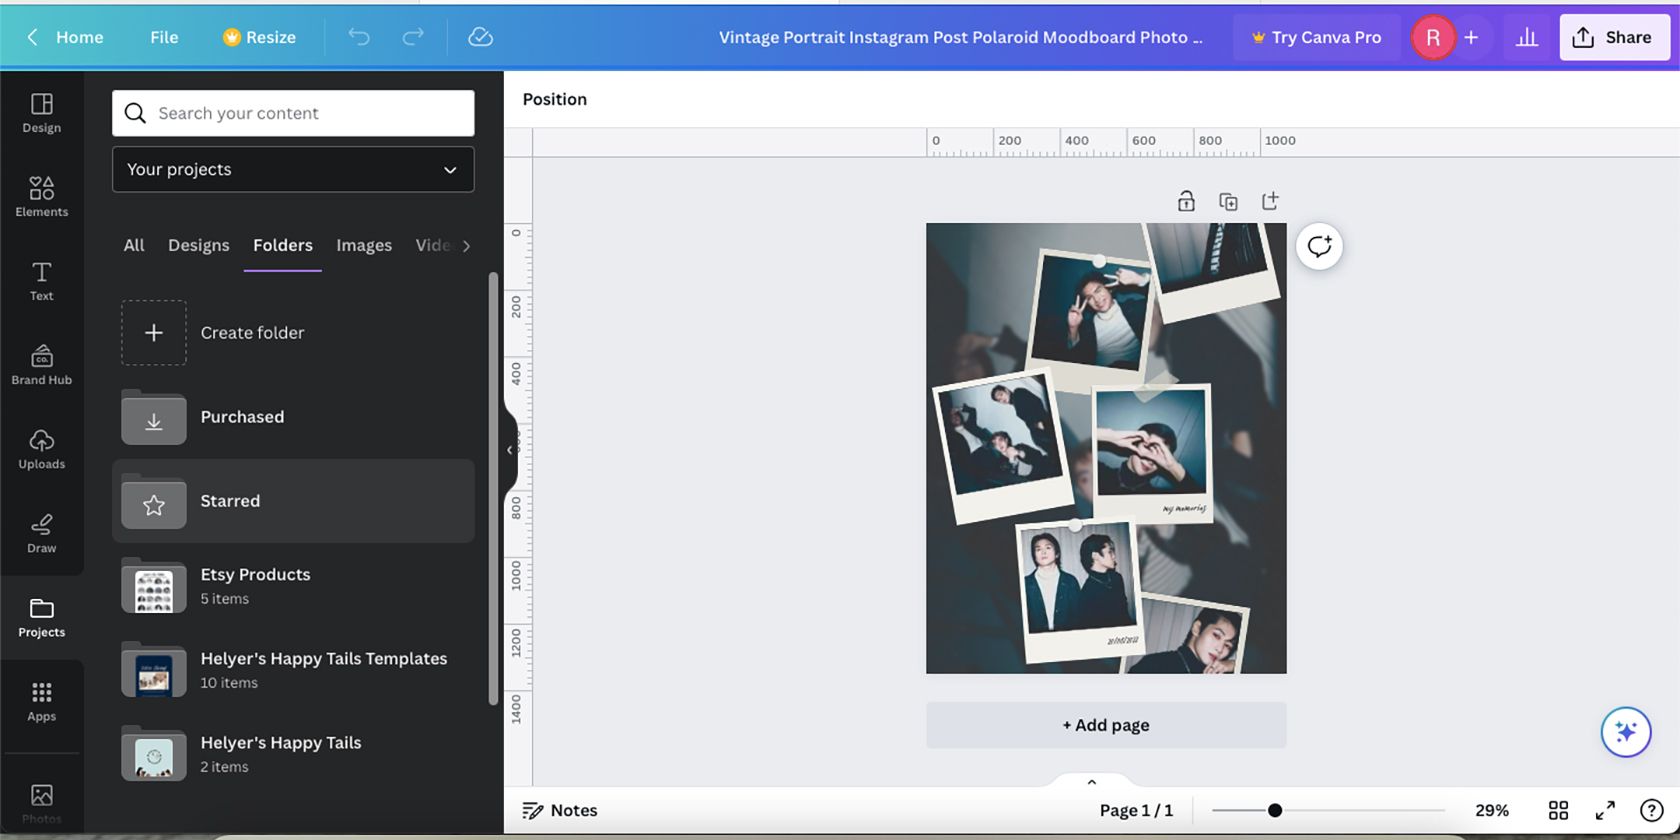Open the Resize menu

[x=259, y=37]
